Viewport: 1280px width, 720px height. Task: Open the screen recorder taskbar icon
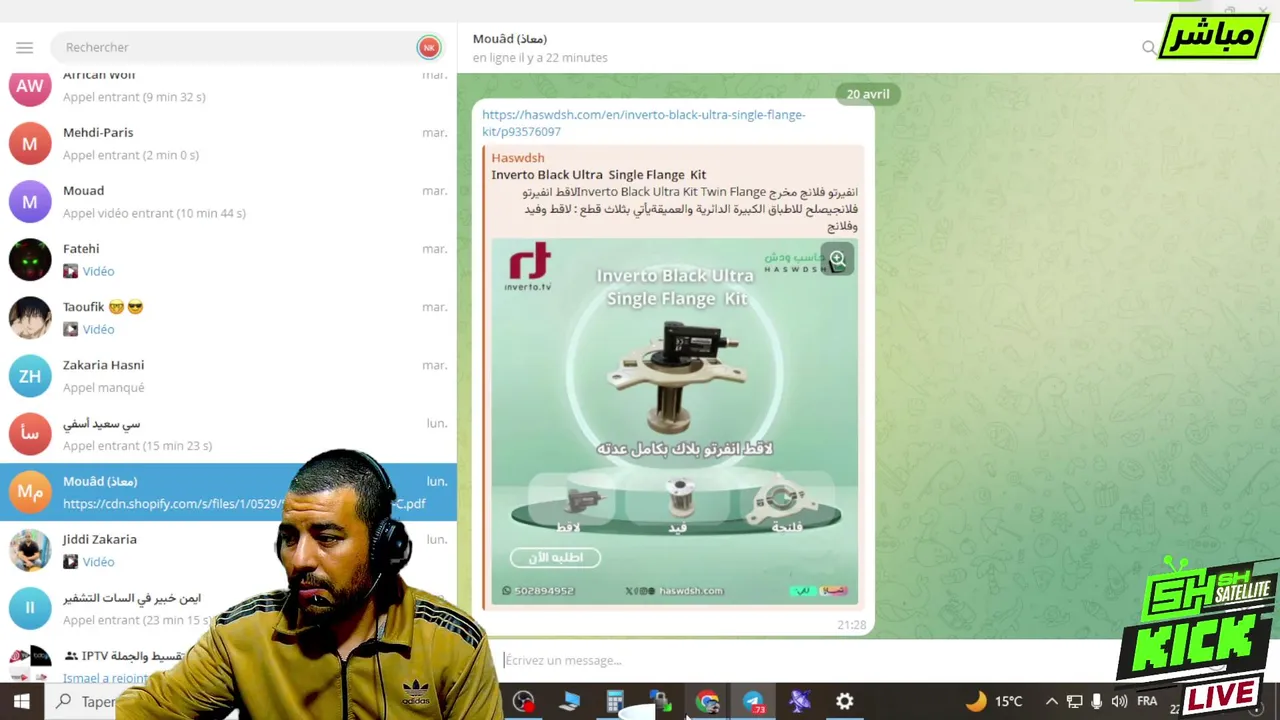point(523,701)
